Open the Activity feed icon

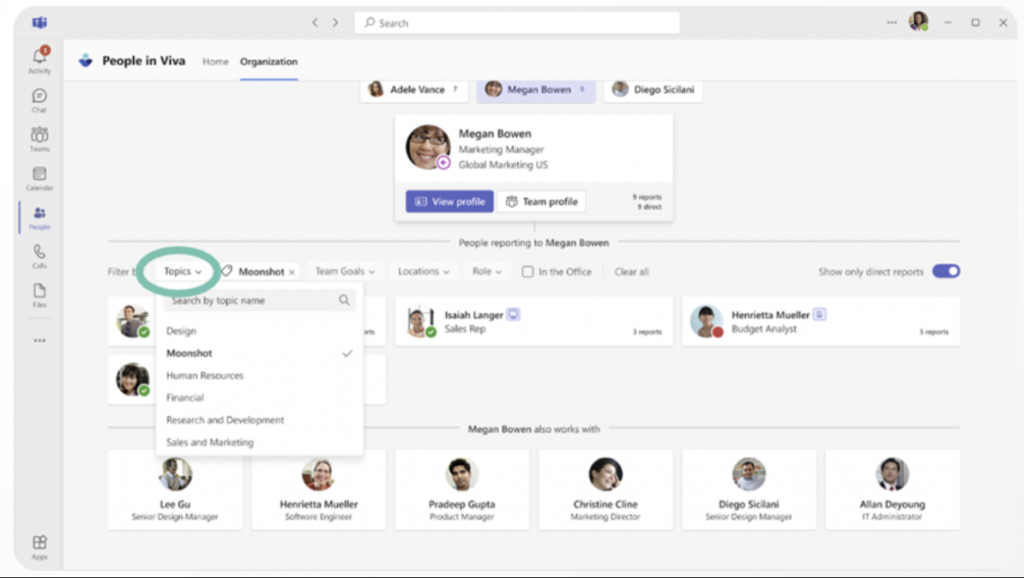(x=39, y=55)
